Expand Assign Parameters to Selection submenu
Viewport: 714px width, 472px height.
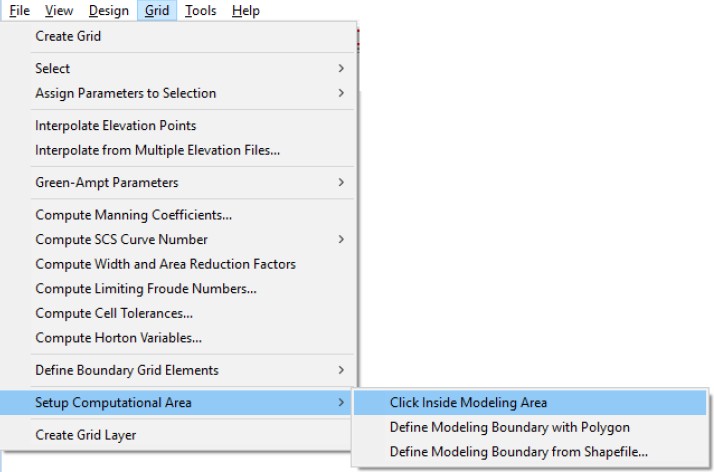point(125,93)
